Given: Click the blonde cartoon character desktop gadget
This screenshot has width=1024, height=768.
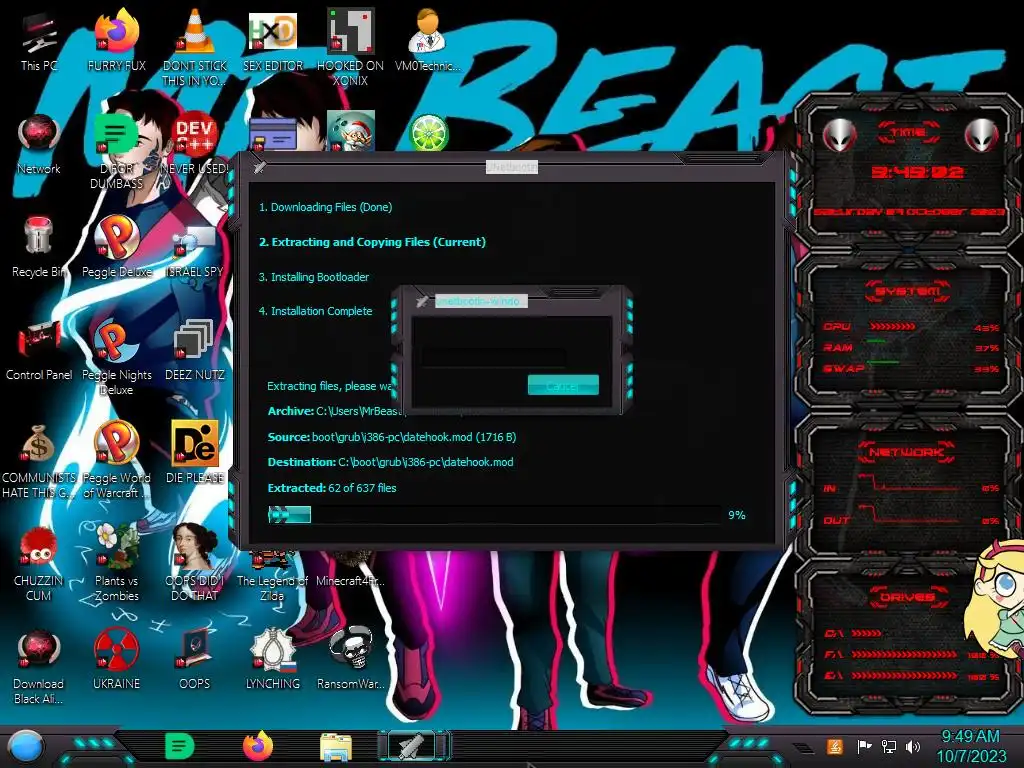Looking at the screenshot, I should pos(999,600).
